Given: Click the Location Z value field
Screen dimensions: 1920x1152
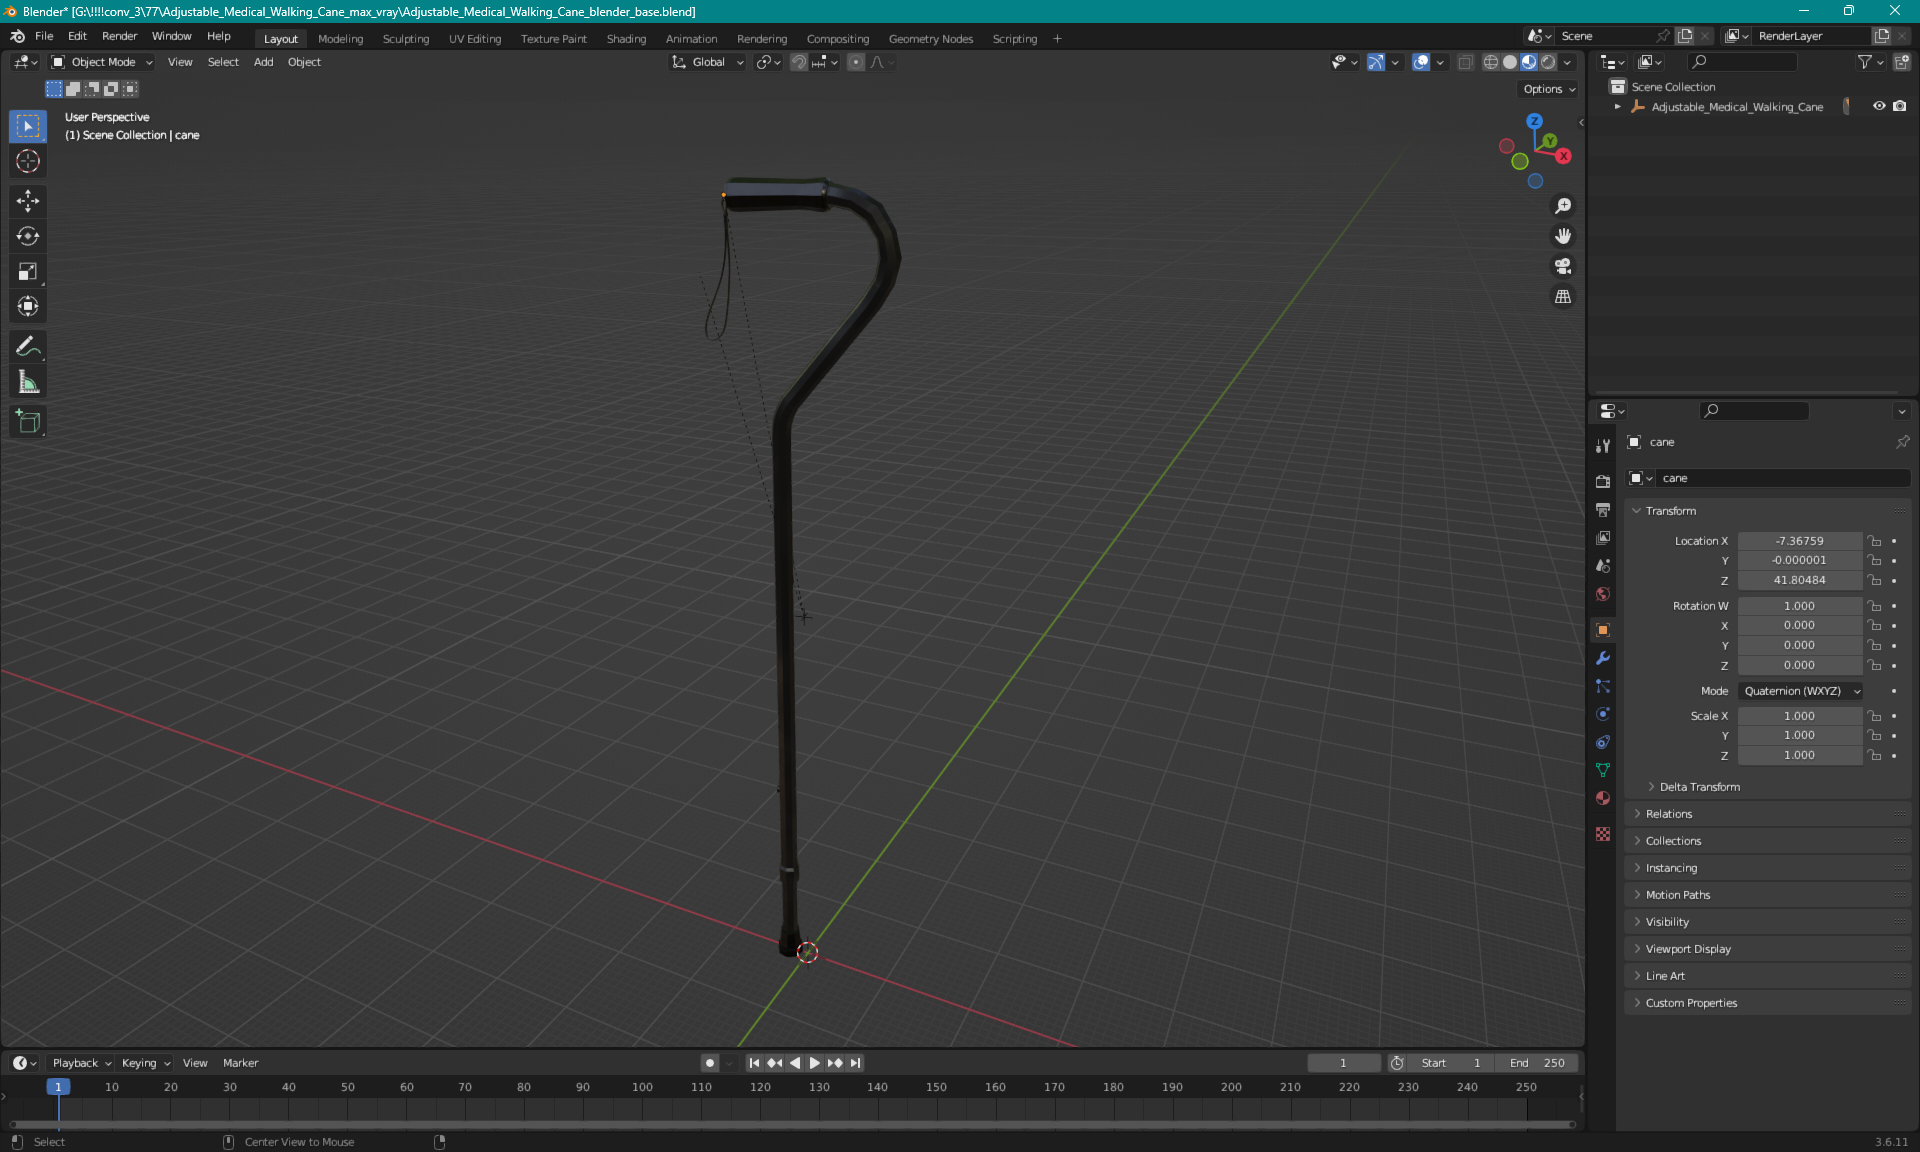Looking at the screenshot, I should point(1799,580).
